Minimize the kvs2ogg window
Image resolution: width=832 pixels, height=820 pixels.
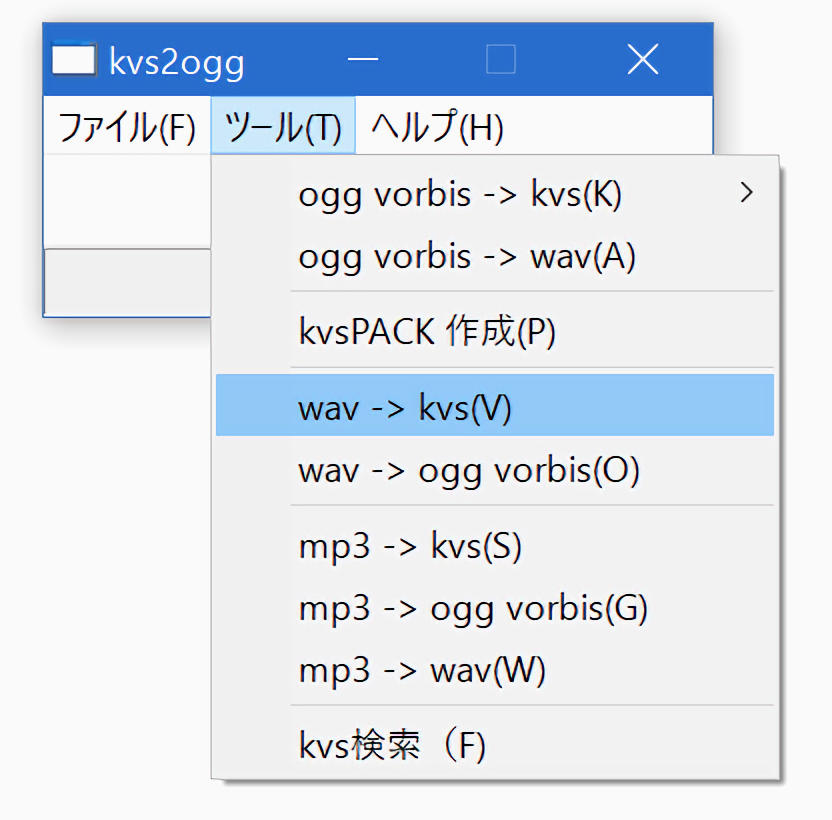(x=362, y=61)
